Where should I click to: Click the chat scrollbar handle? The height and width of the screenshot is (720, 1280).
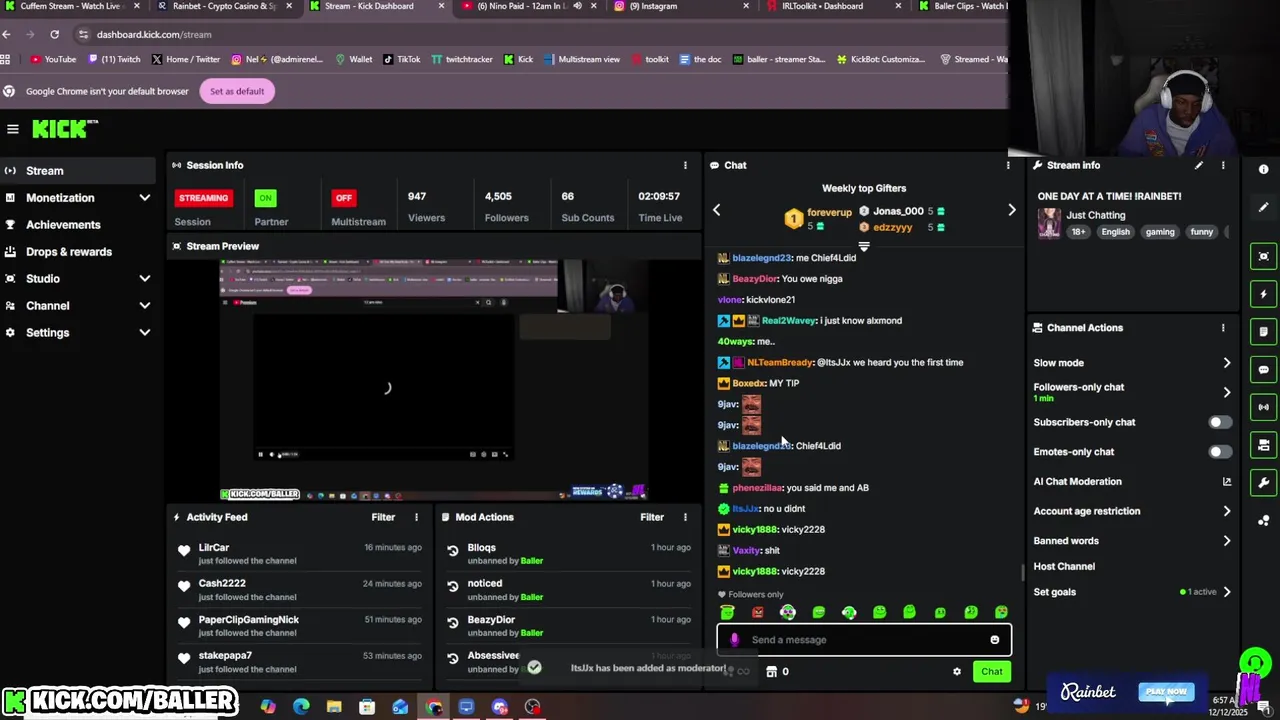pyautogui.click(x=1021, y=573)
